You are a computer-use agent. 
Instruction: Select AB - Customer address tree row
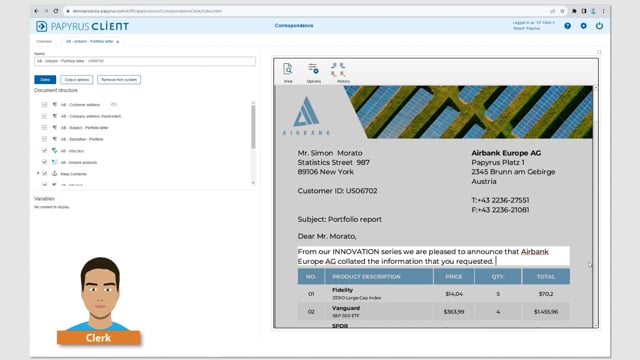click(80, 104)
